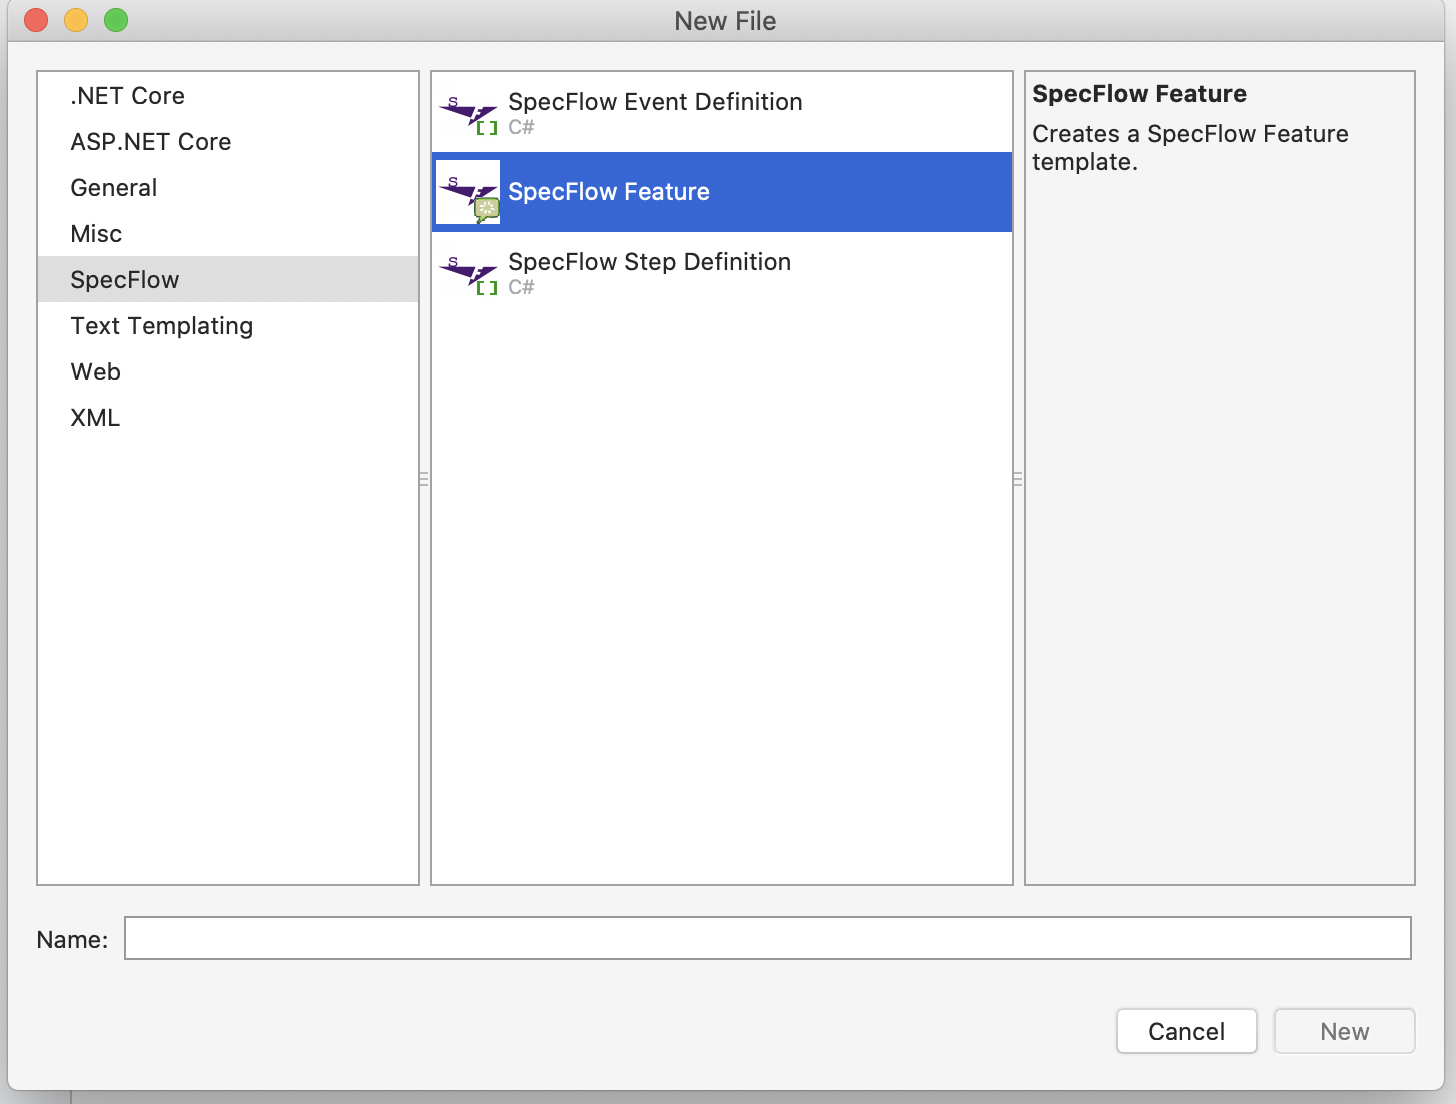The height and width of the screenshot is (1104, 1456).
Task: Select SpecFlow Feature template label
Action: 609,192
